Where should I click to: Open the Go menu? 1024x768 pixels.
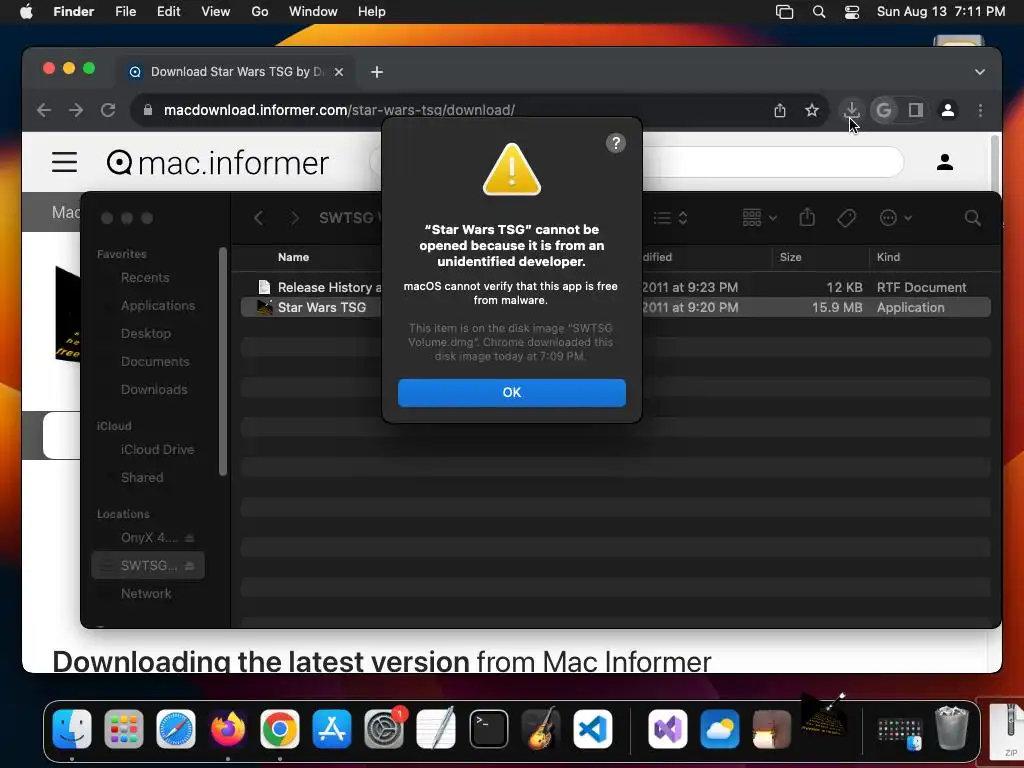[x=260, y=12]
